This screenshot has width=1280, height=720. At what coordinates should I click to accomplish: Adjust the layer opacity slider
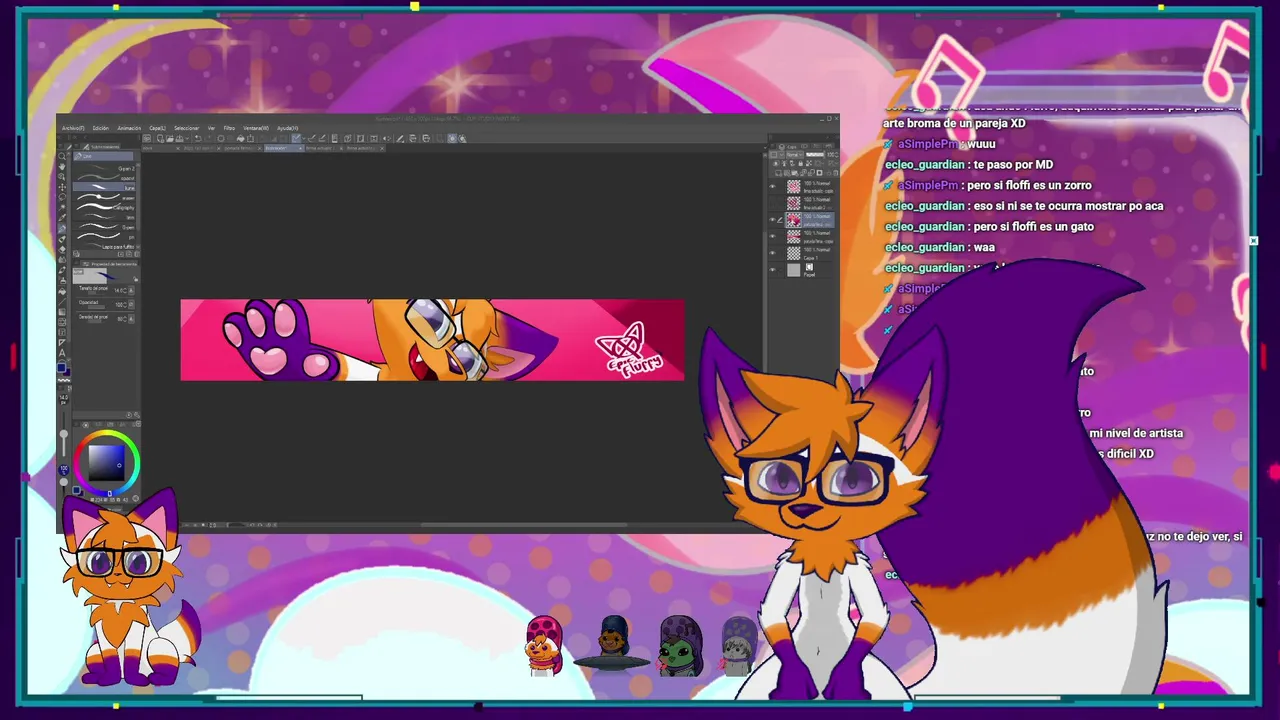pos(815,155)
